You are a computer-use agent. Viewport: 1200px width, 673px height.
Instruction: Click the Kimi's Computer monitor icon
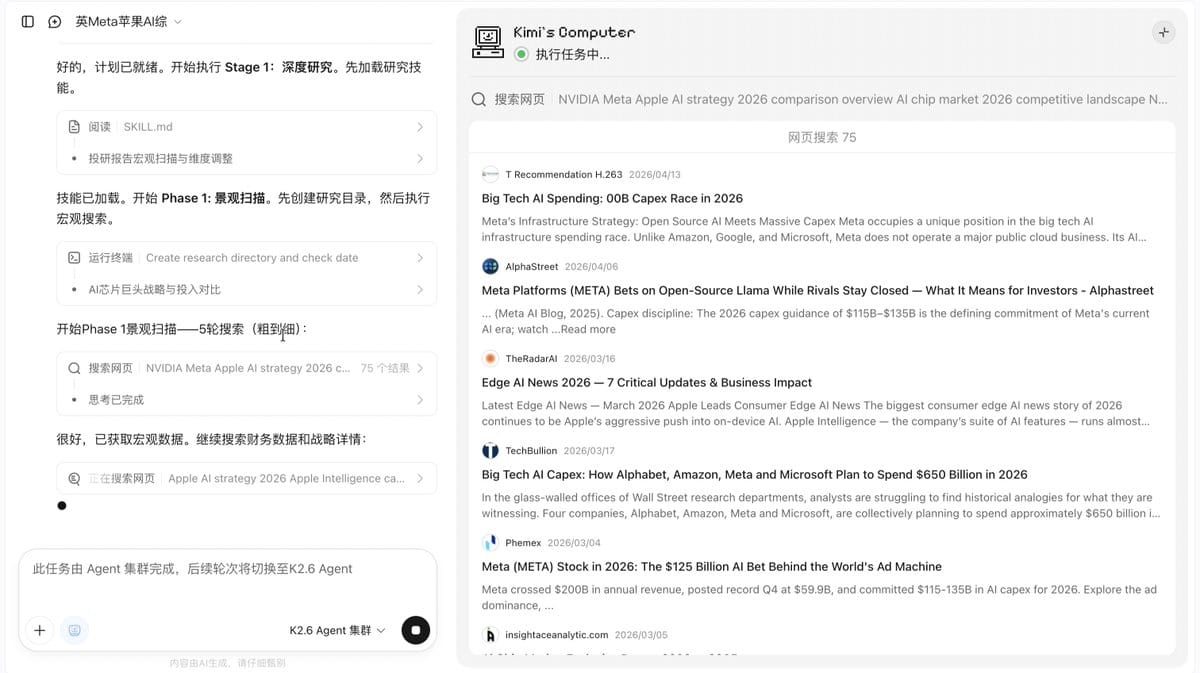pos(487,42)
